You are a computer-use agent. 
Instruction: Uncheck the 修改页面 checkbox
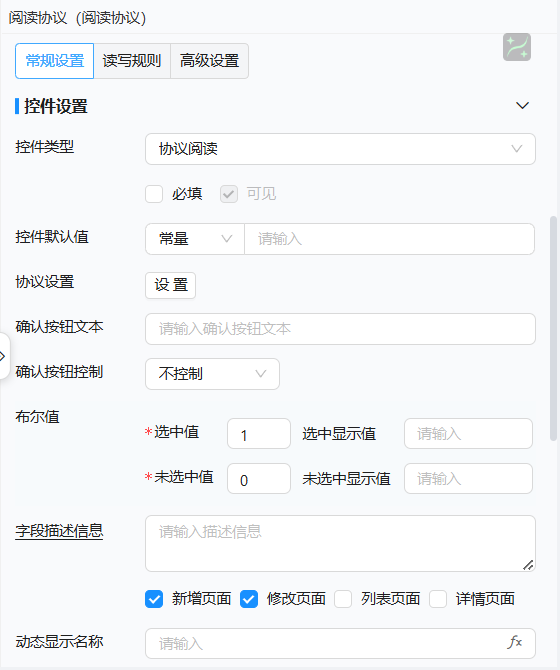[x=249, y=599]
